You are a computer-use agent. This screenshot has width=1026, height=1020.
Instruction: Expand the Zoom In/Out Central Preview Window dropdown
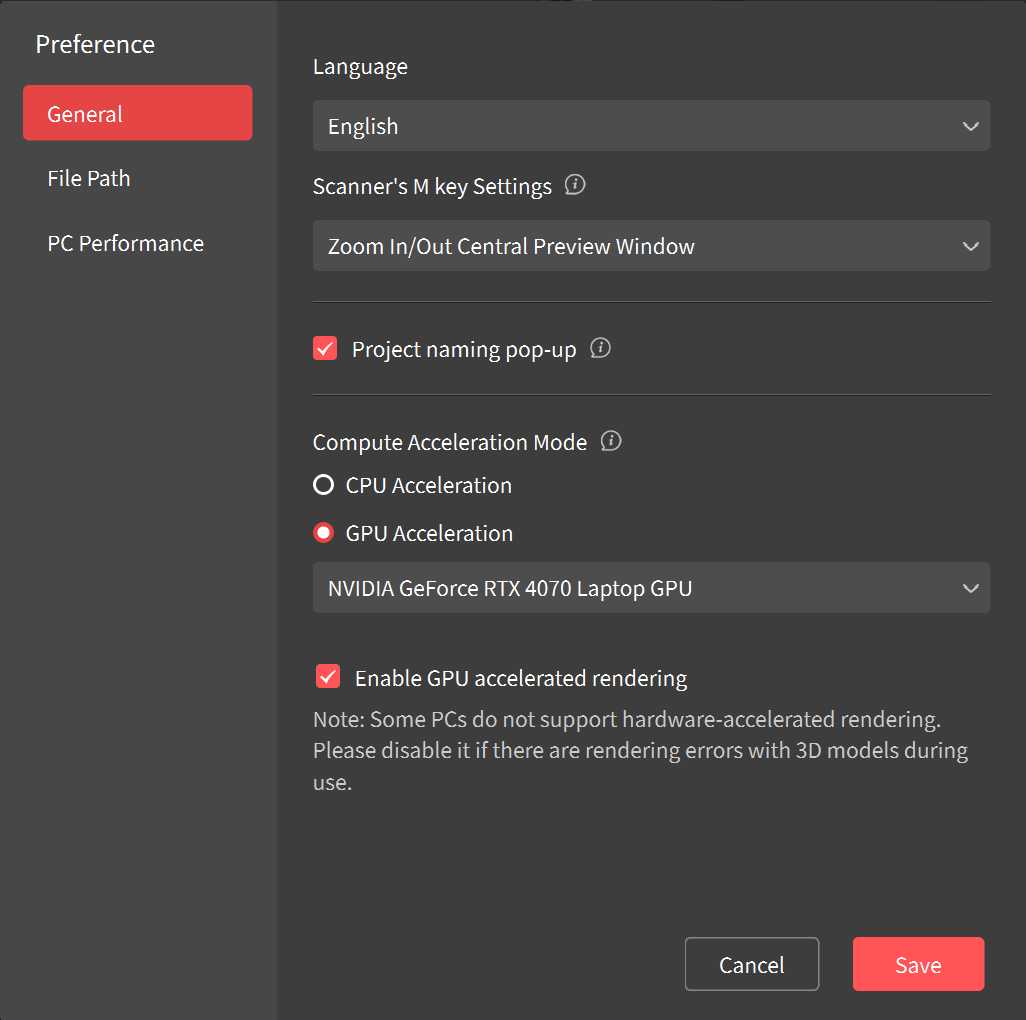(x=650, y=246)
